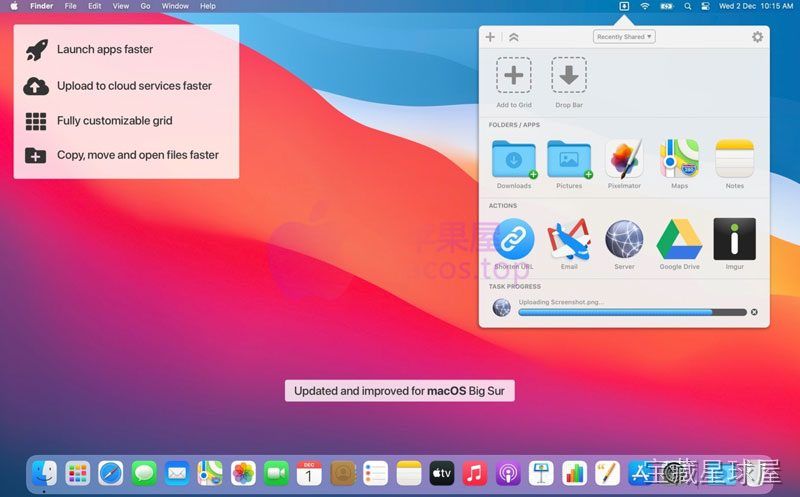Open Numbers from the Dock
The width and height of the screenshot is (800, 497).
point(574,473)
